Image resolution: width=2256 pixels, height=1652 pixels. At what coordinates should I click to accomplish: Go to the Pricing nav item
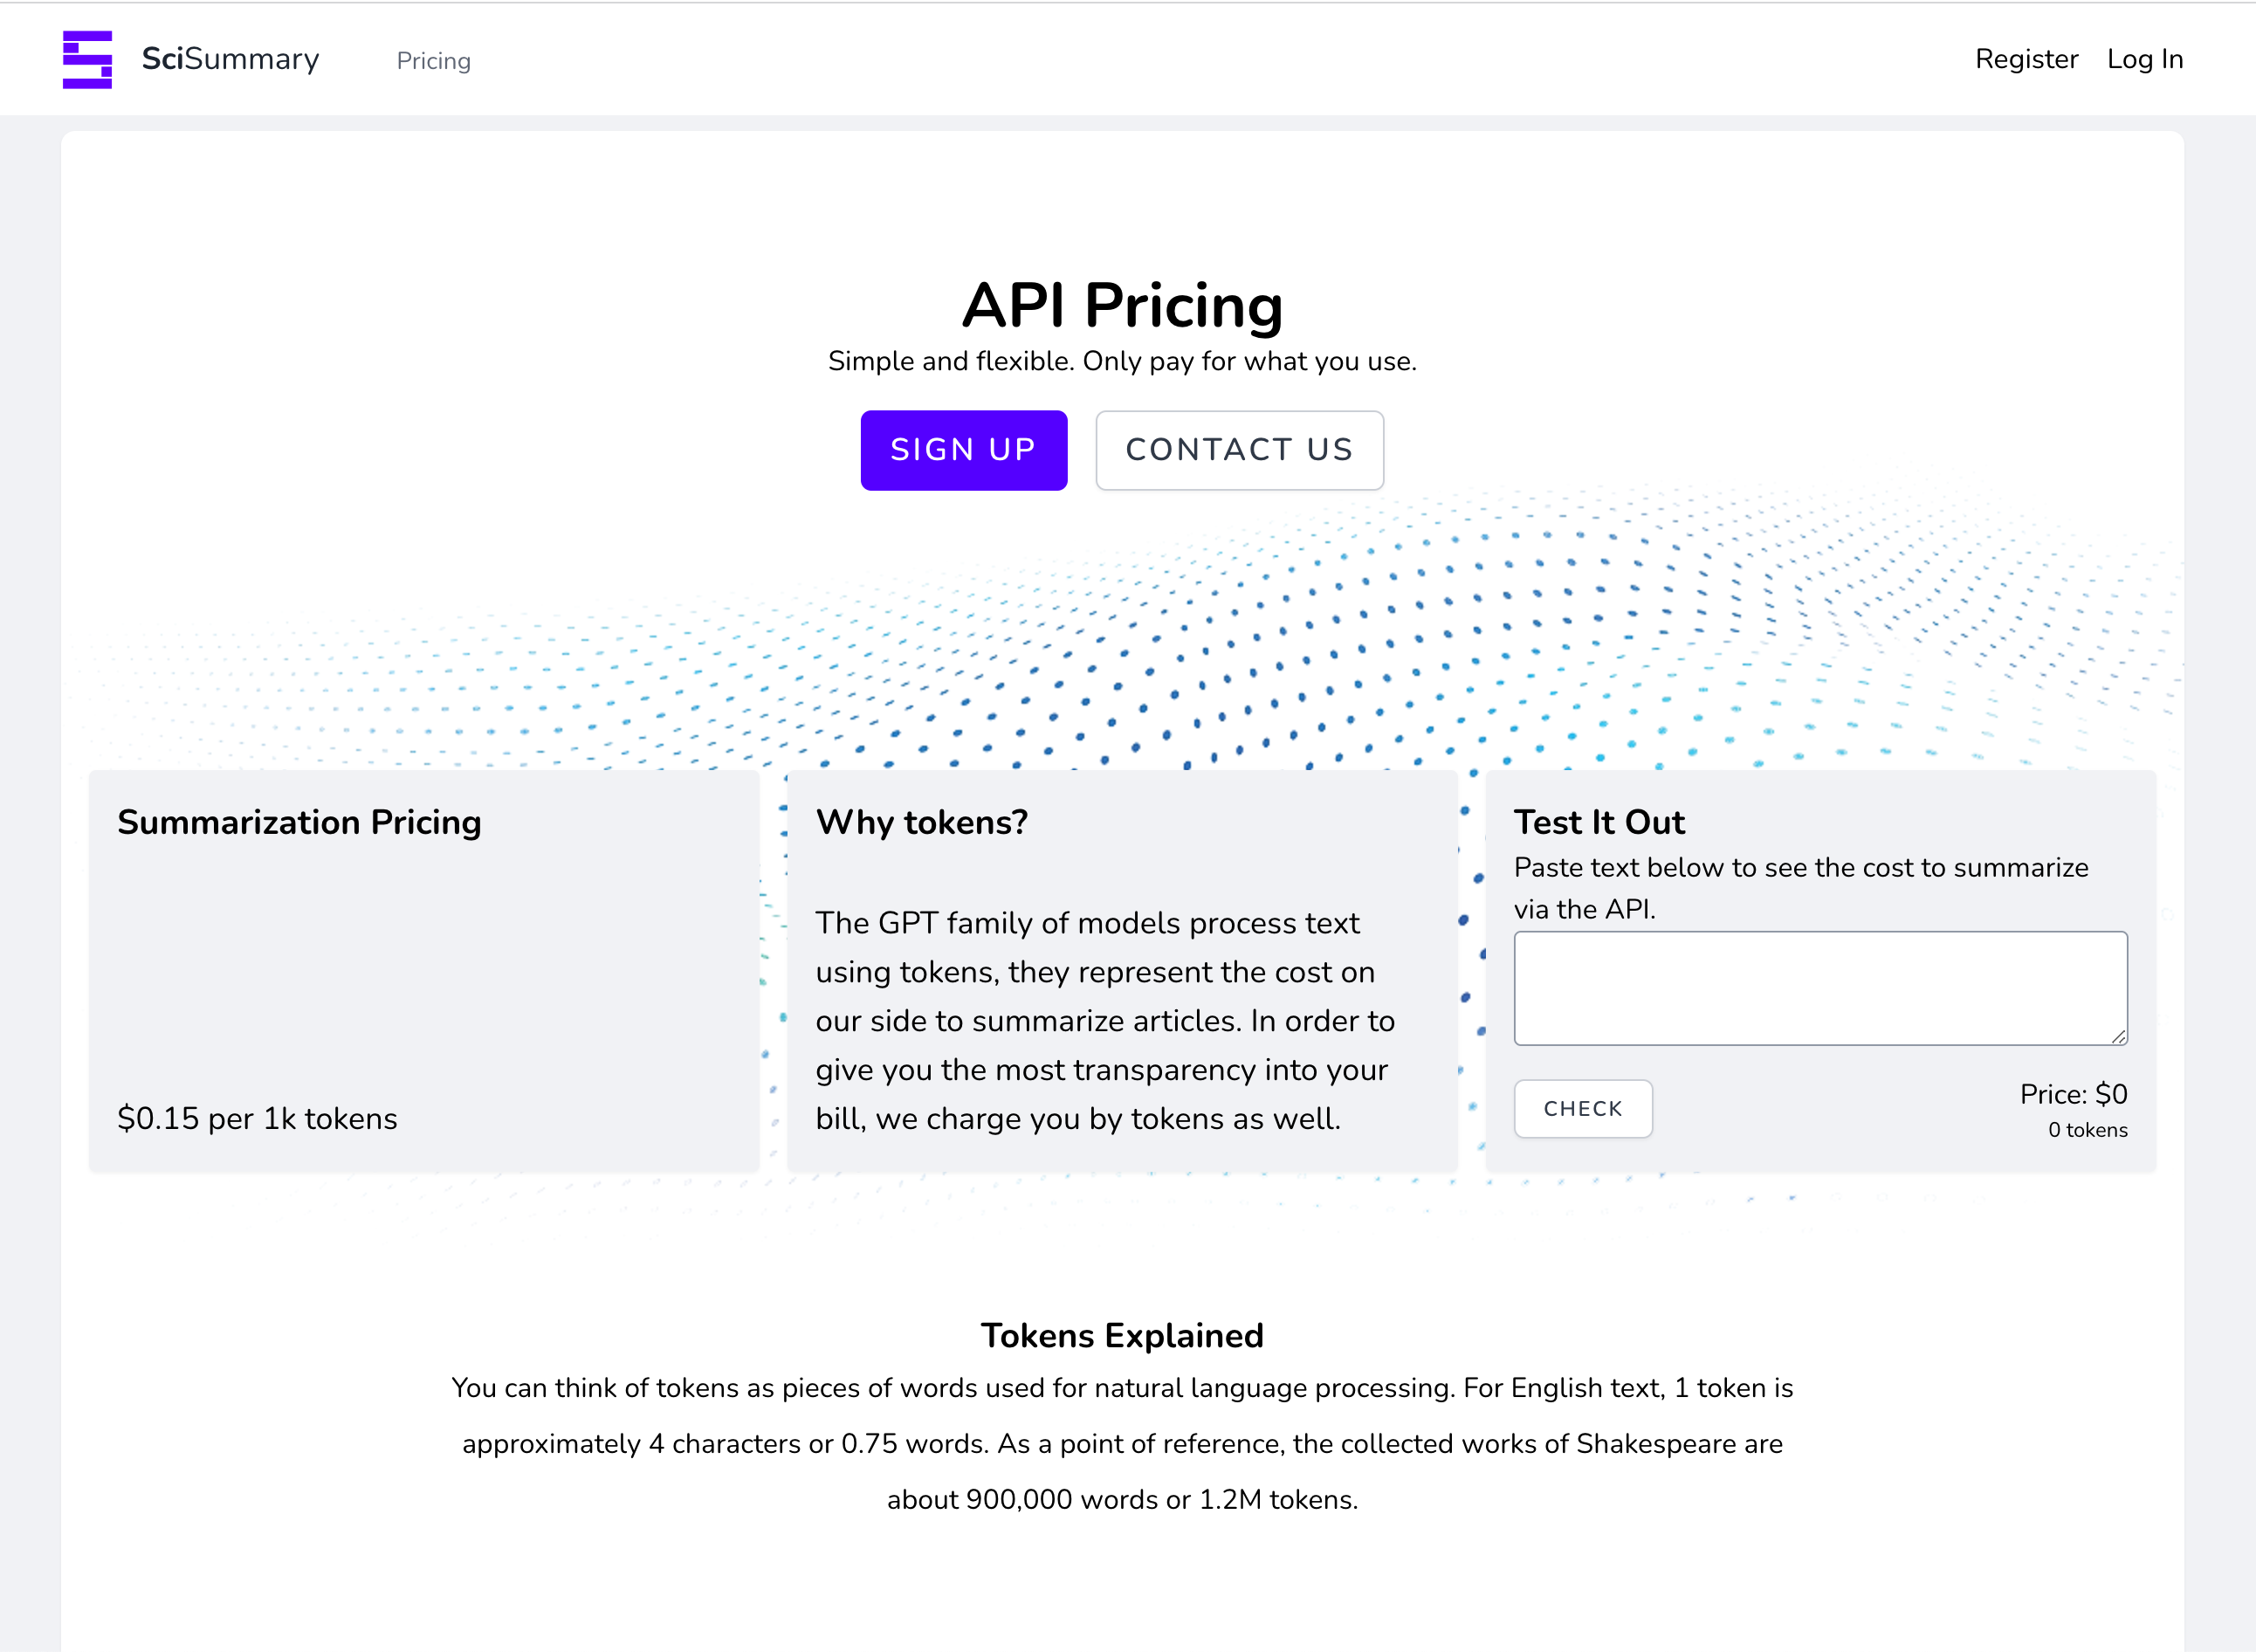point(433,61)
